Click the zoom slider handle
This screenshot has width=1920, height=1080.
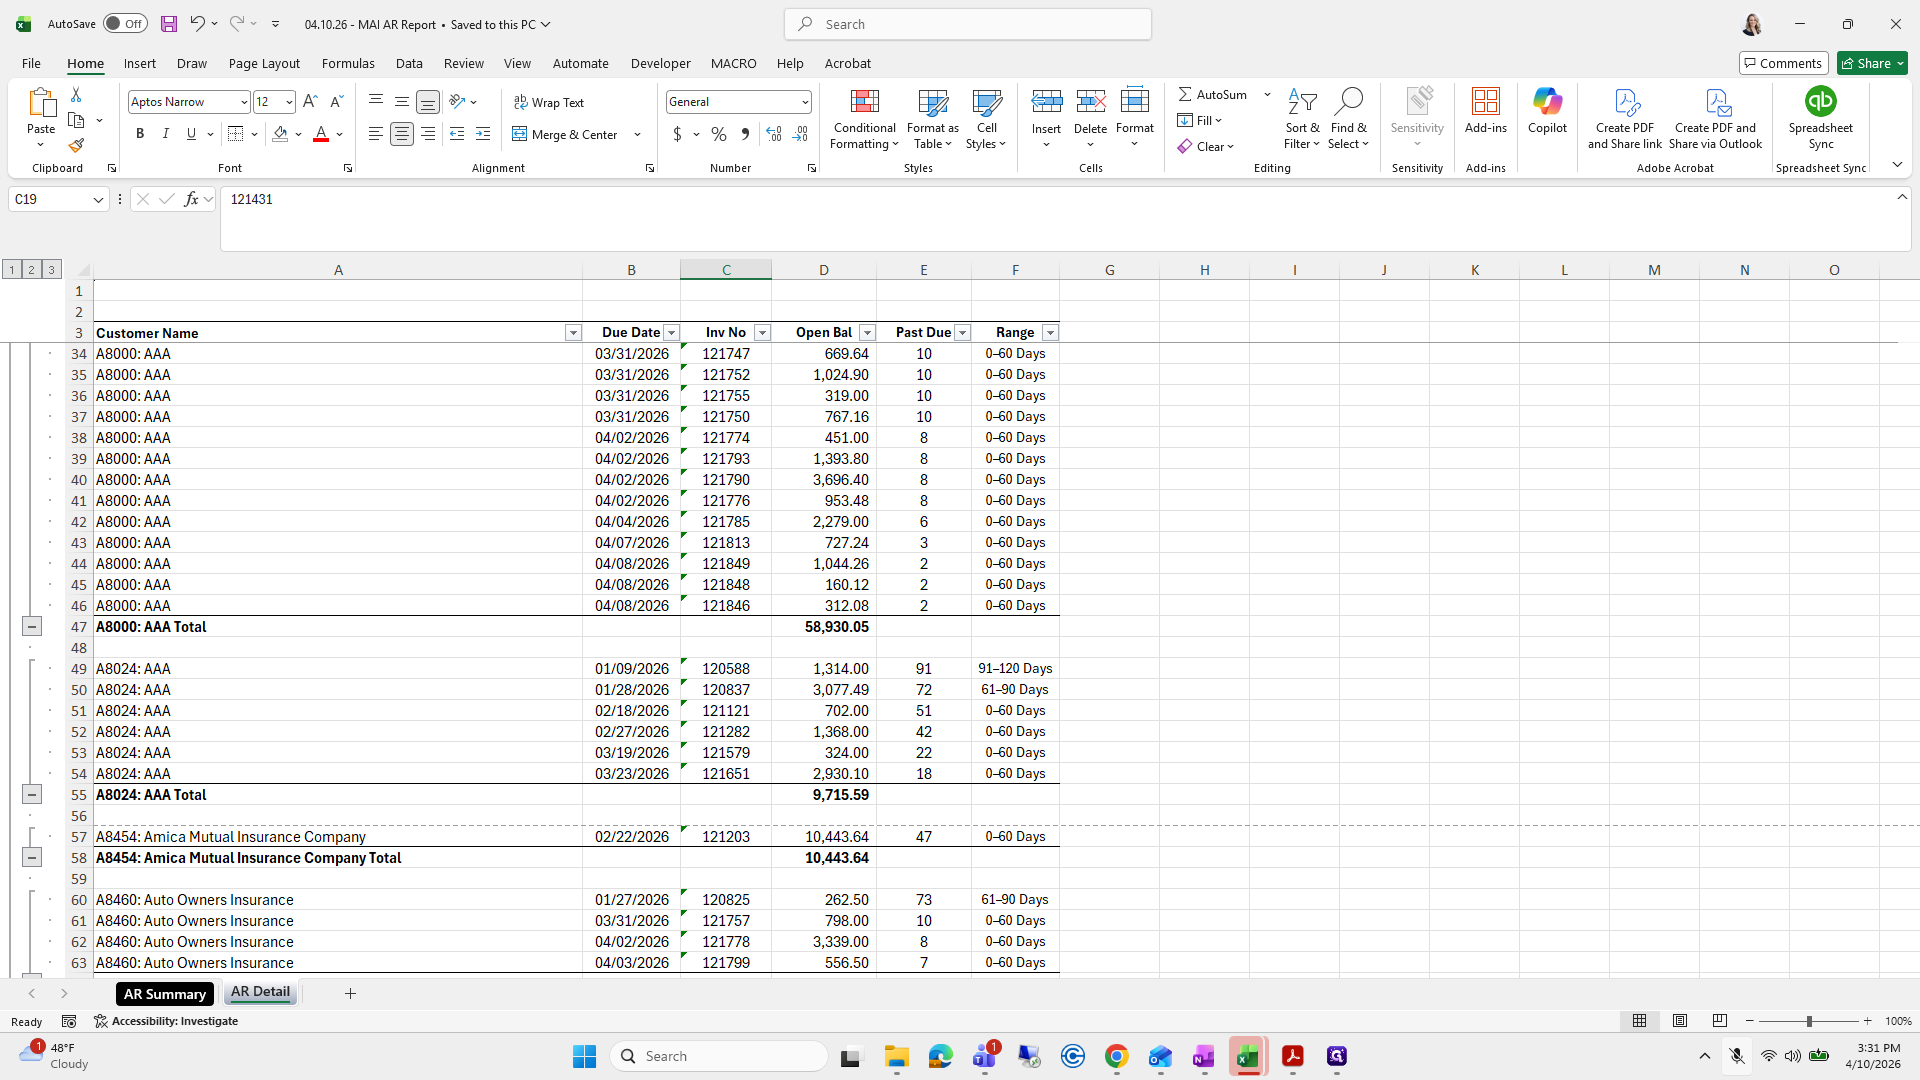tap(1808, 1021)
